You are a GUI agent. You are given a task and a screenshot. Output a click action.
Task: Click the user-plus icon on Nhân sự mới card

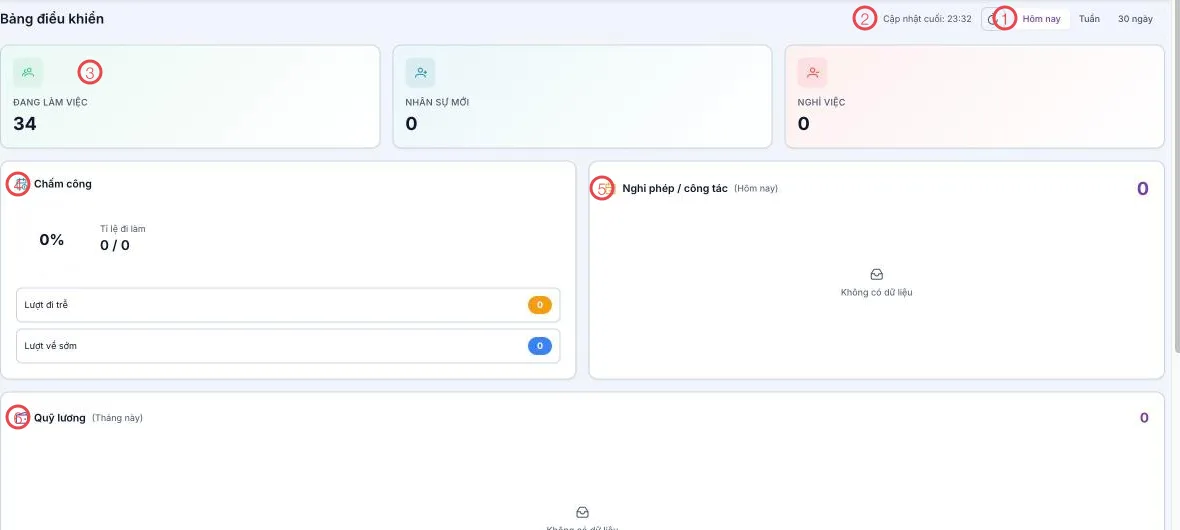(x=421, y=72)
